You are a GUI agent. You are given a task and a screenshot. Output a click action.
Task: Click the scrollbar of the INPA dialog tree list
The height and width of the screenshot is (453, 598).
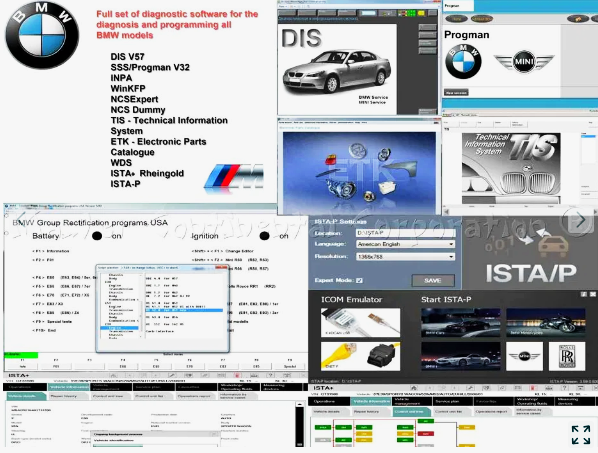tap(142, 305)
